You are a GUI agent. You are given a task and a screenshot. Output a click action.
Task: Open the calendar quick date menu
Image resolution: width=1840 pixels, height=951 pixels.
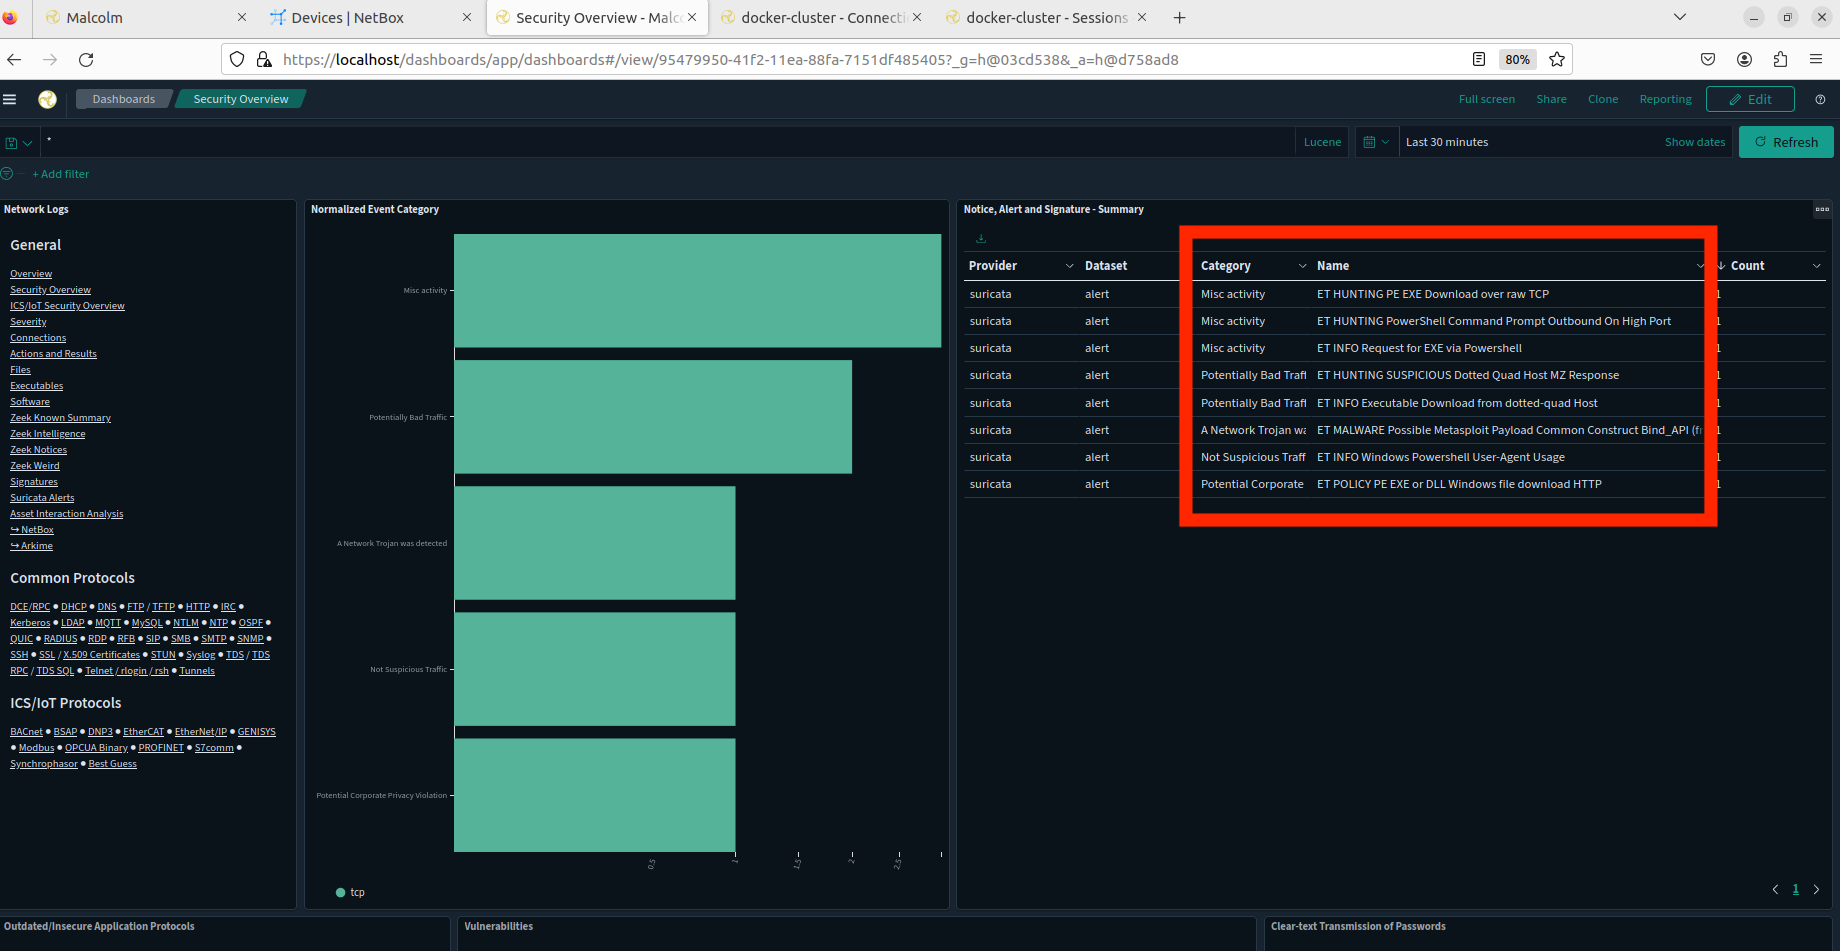1376,142
